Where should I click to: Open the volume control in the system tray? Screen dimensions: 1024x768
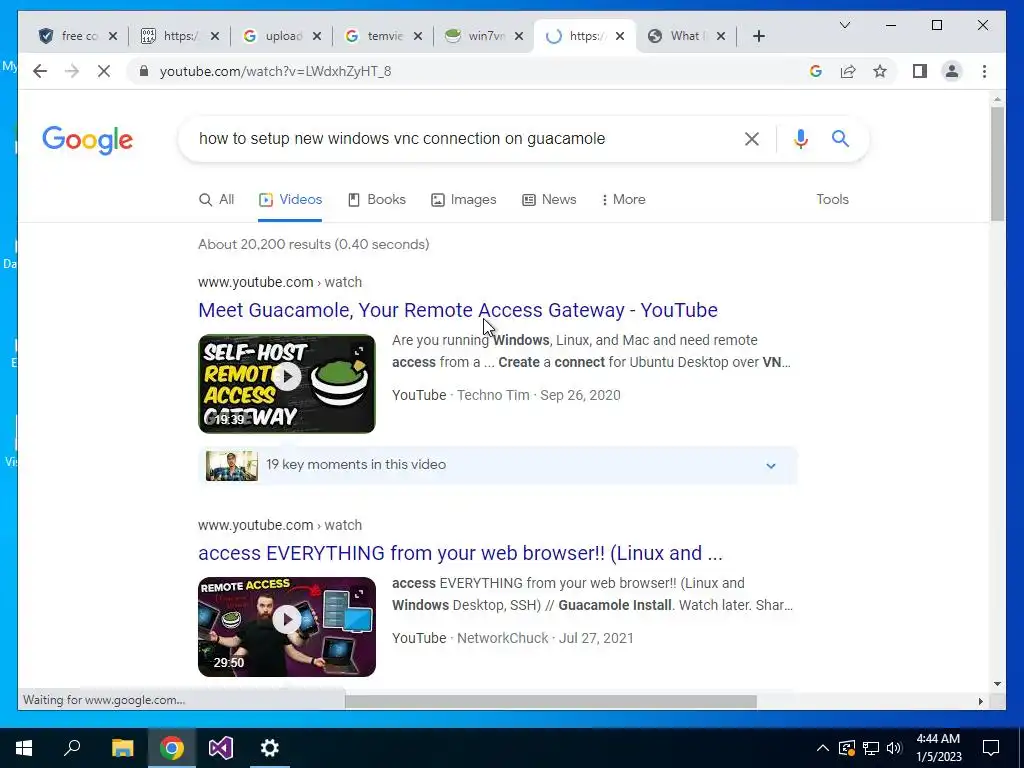point(894,748)
